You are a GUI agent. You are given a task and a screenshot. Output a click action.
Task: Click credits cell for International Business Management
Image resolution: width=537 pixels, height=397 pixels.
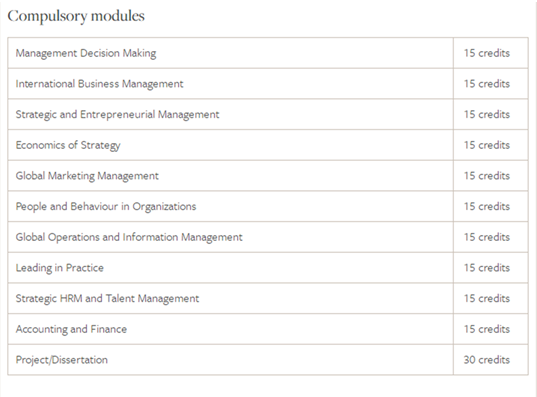491,84
